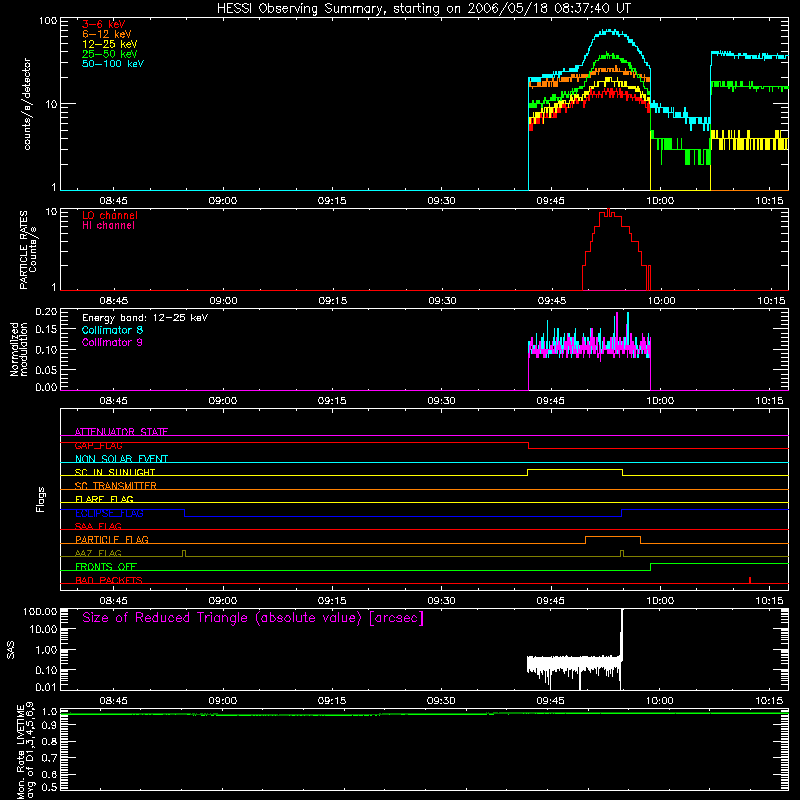
Task: Click the LO channel legend label
Action: click(110, 215)
